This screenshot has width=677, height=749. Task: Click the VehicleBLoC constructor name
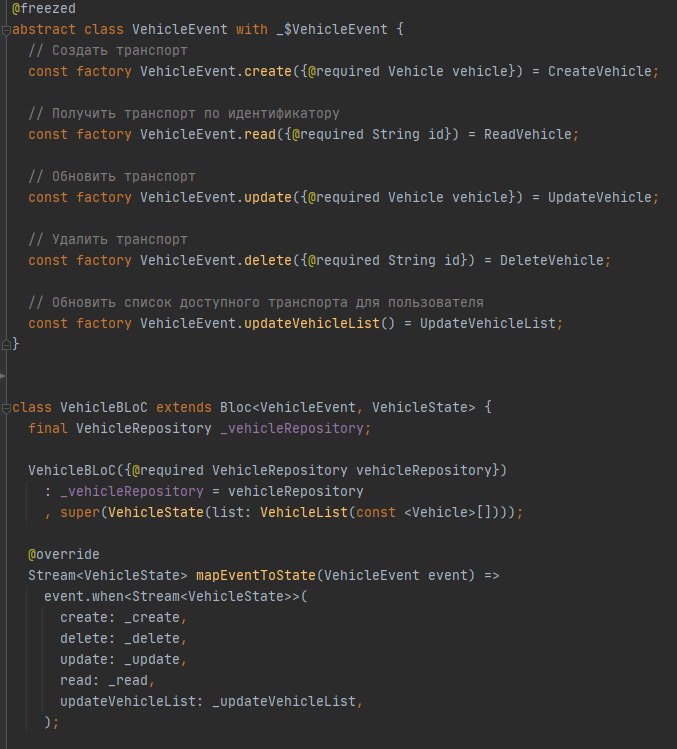72,471
